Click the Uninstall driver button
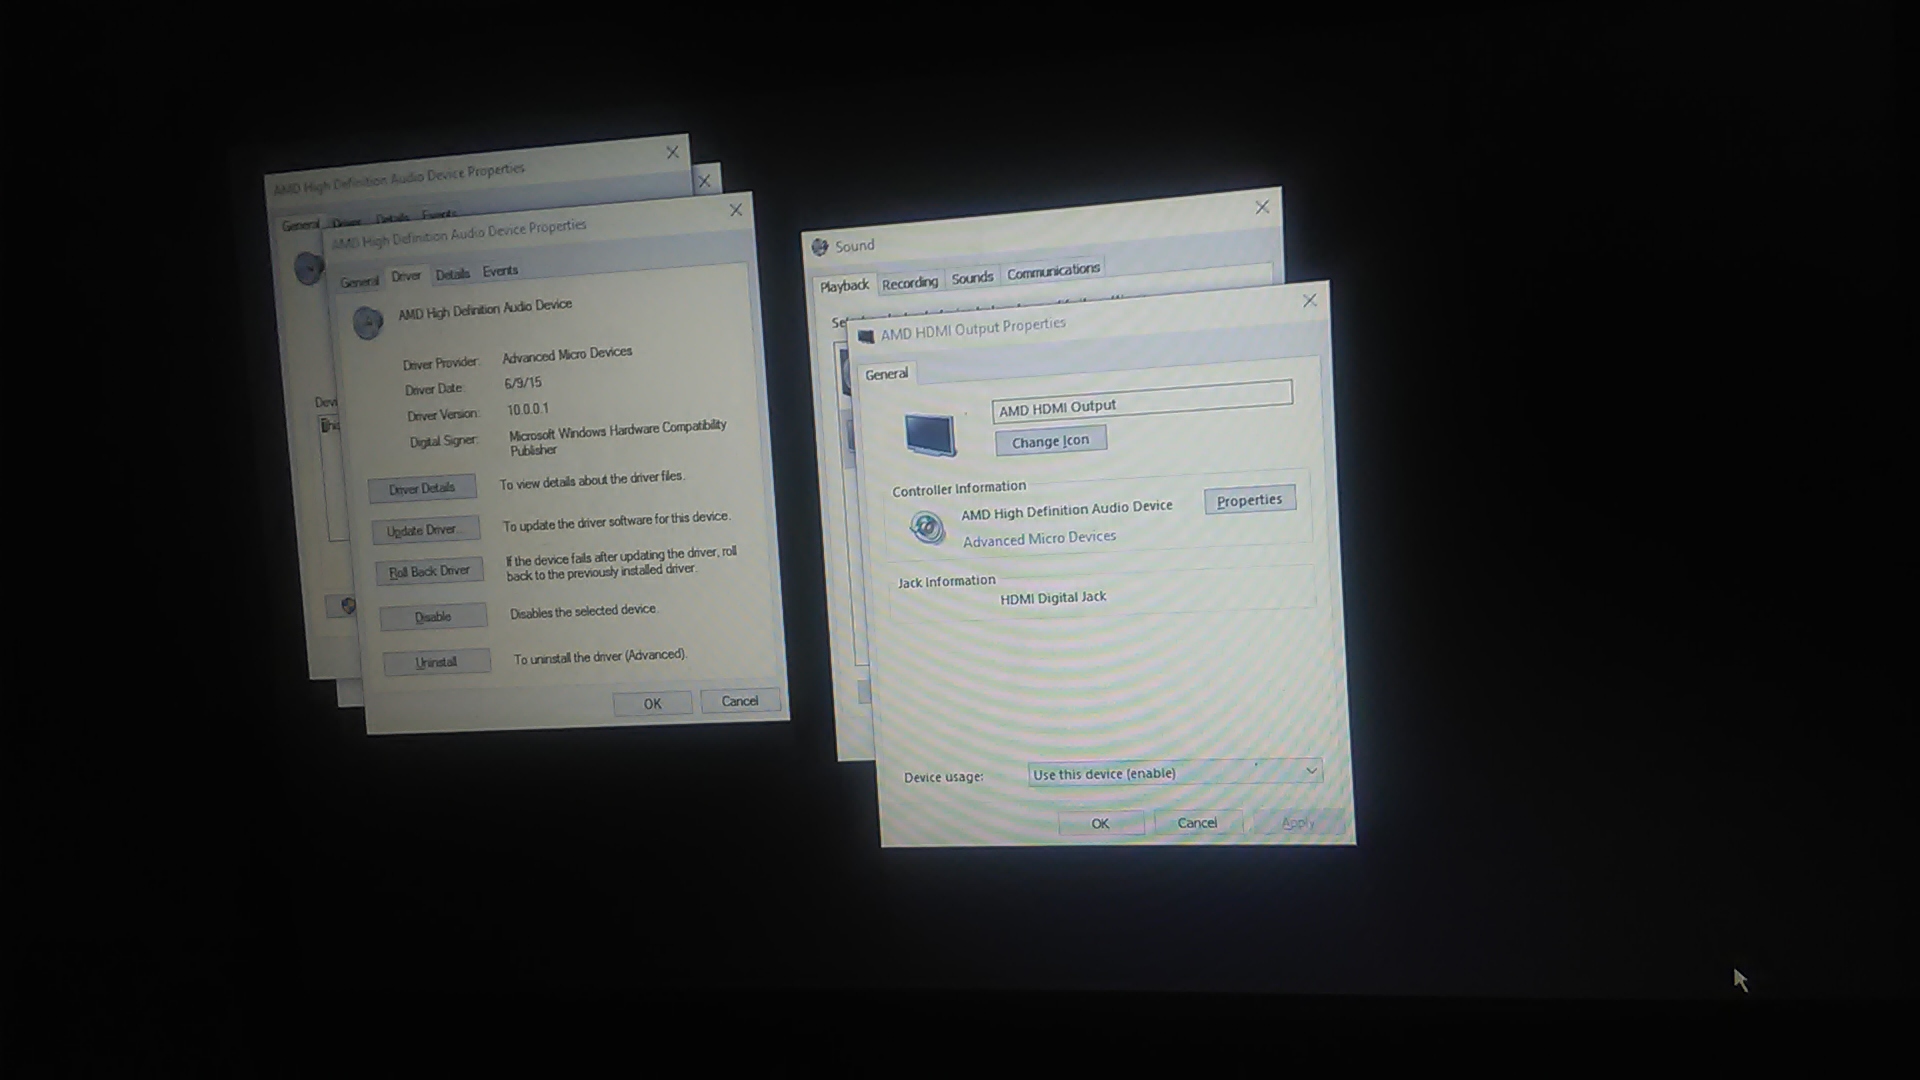The height and width of the screenshot is (1080, 1920). click(x=436, y=662)
